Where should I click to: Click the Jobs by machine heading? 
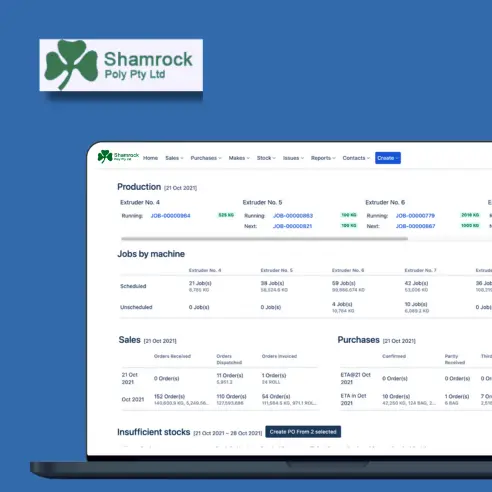(151, 254)
